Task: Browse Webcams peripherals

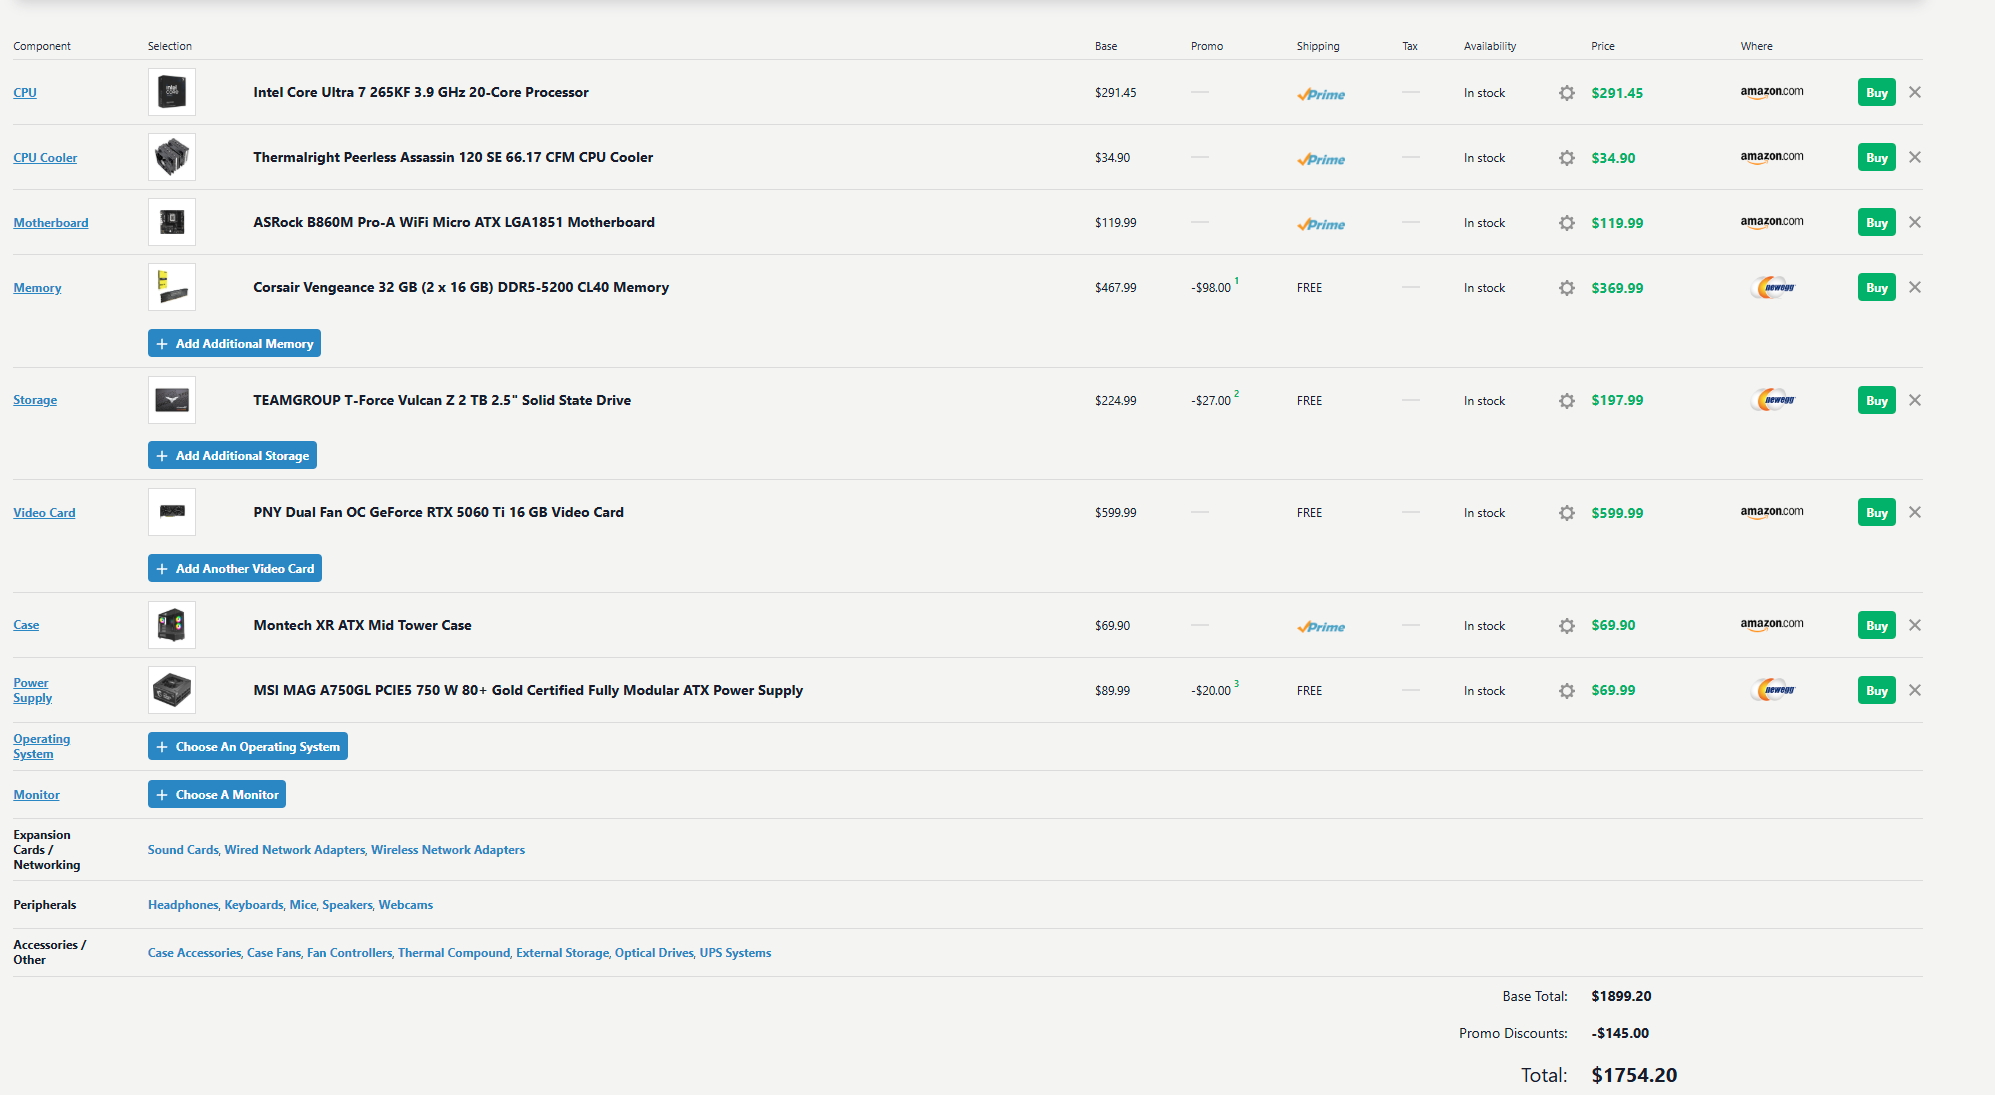Action: pos(406,905)
